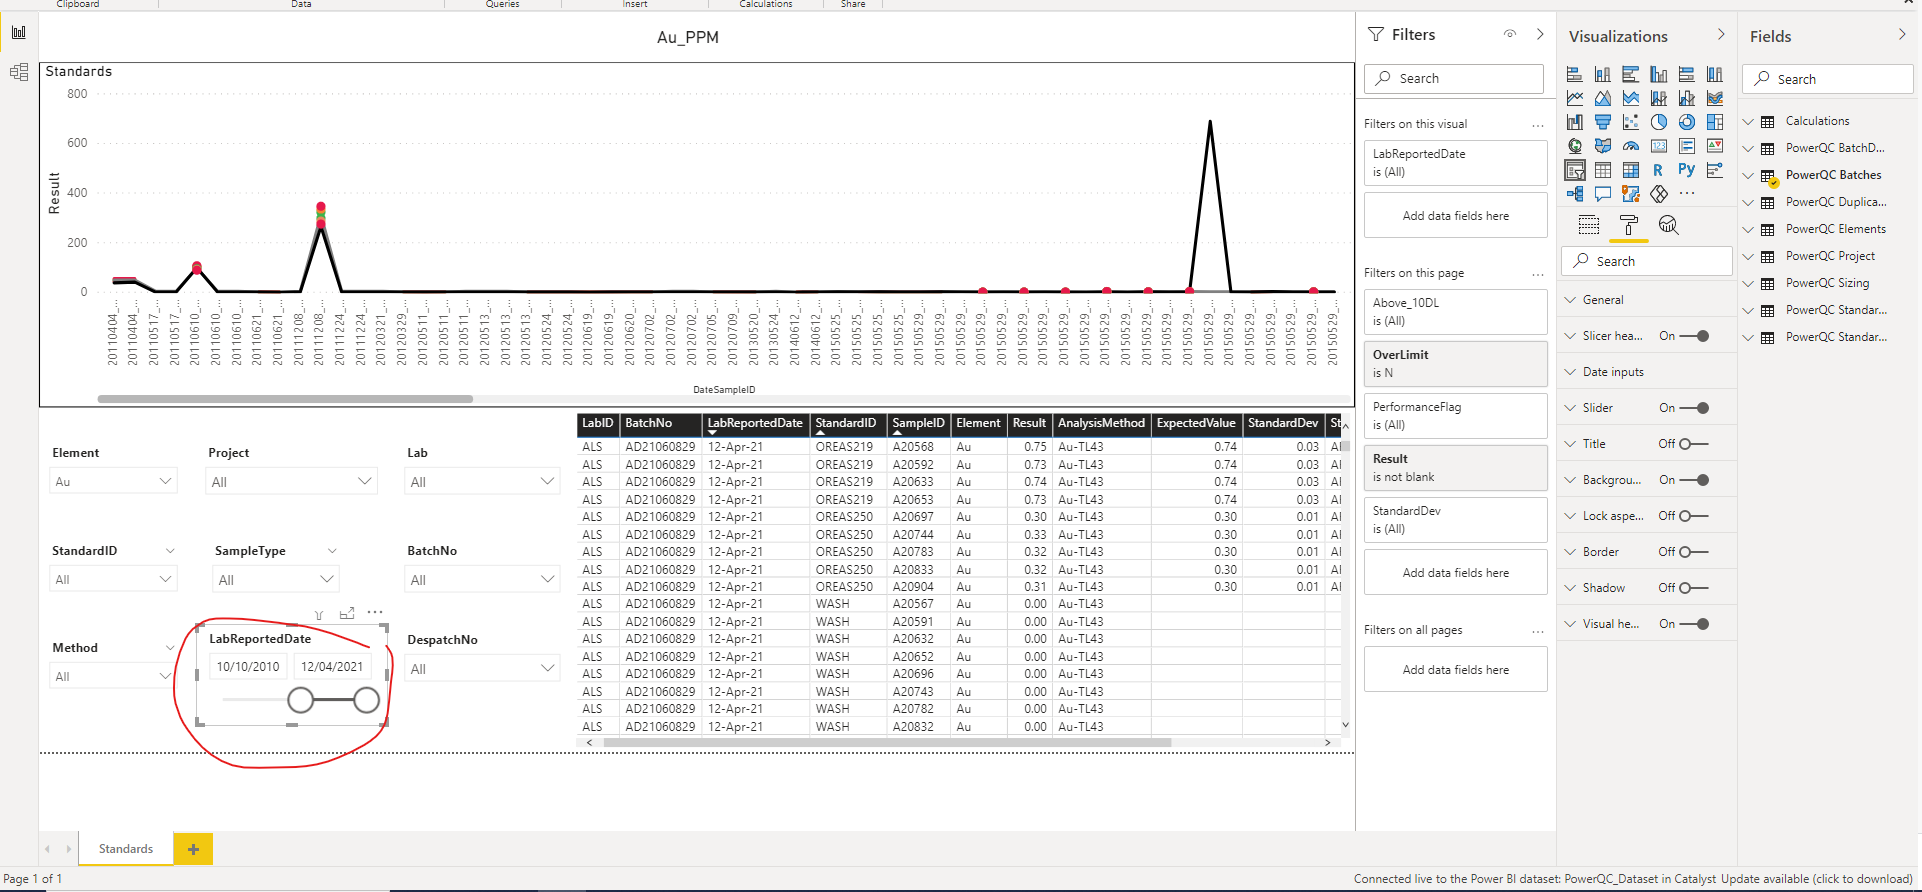This screenshot has width=1922, height=892.
Task: Toggle the Background switch
Action: click(x=1695, y=480)
